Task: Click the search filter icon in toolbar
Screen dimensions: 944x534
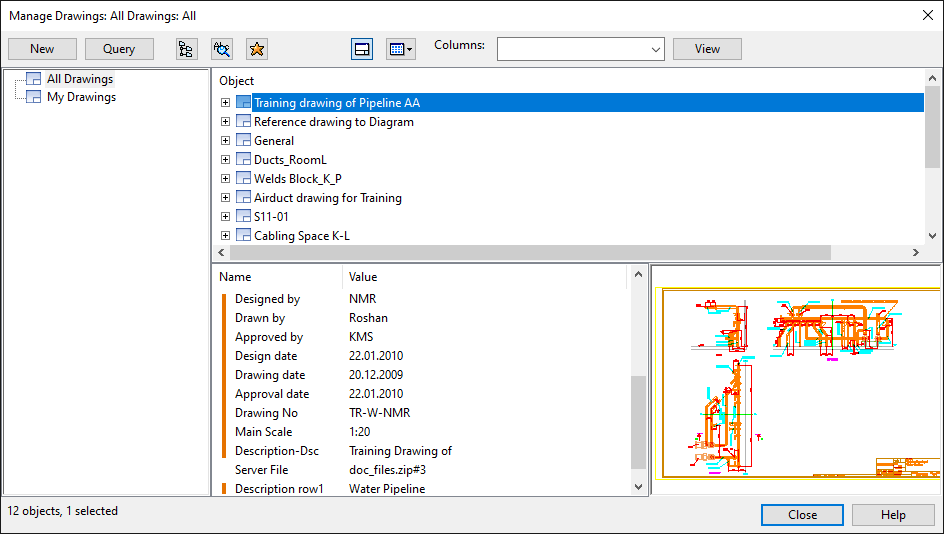Action: (x=221, y=49)
